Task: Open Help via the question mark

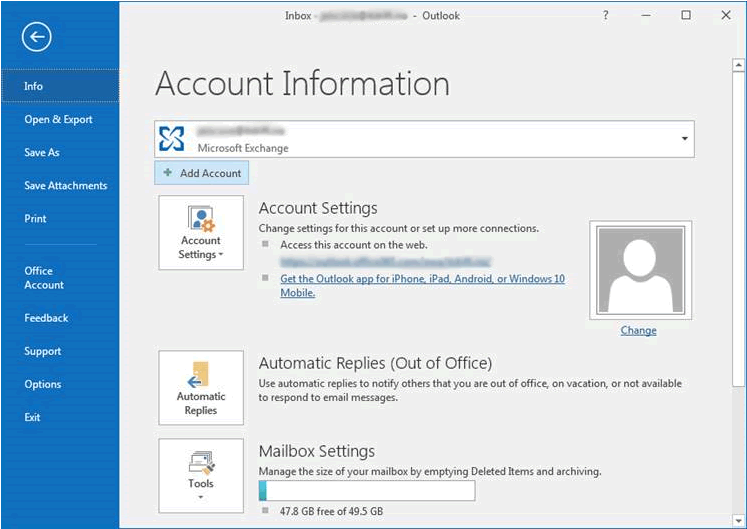Action: 606,16
